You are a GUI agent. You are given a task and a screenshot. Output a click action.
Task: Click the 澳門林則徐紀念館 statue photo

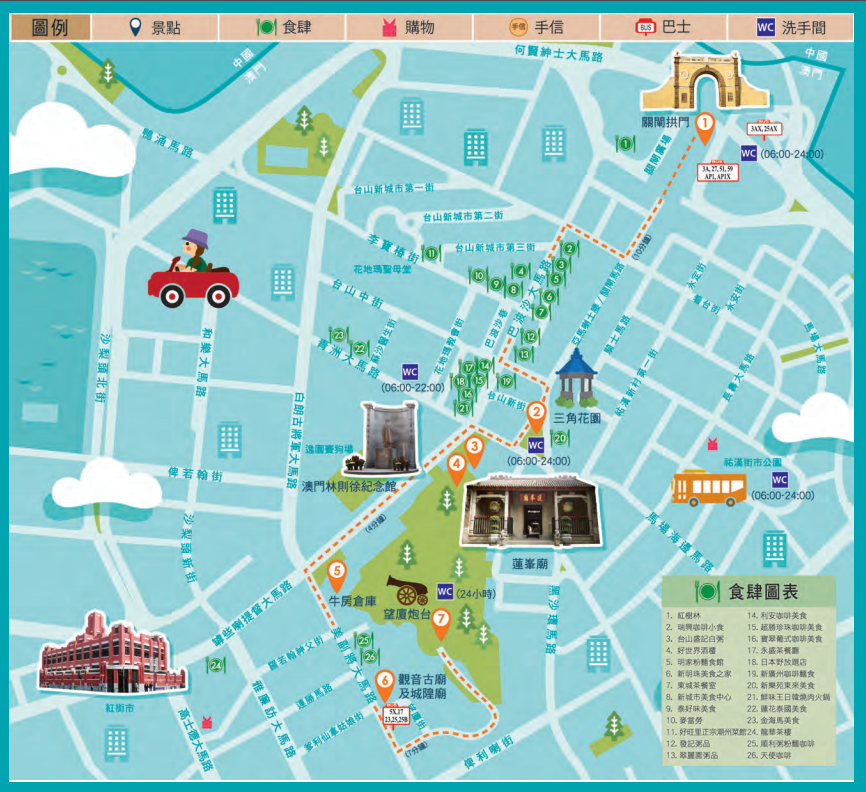pos(389,439)
